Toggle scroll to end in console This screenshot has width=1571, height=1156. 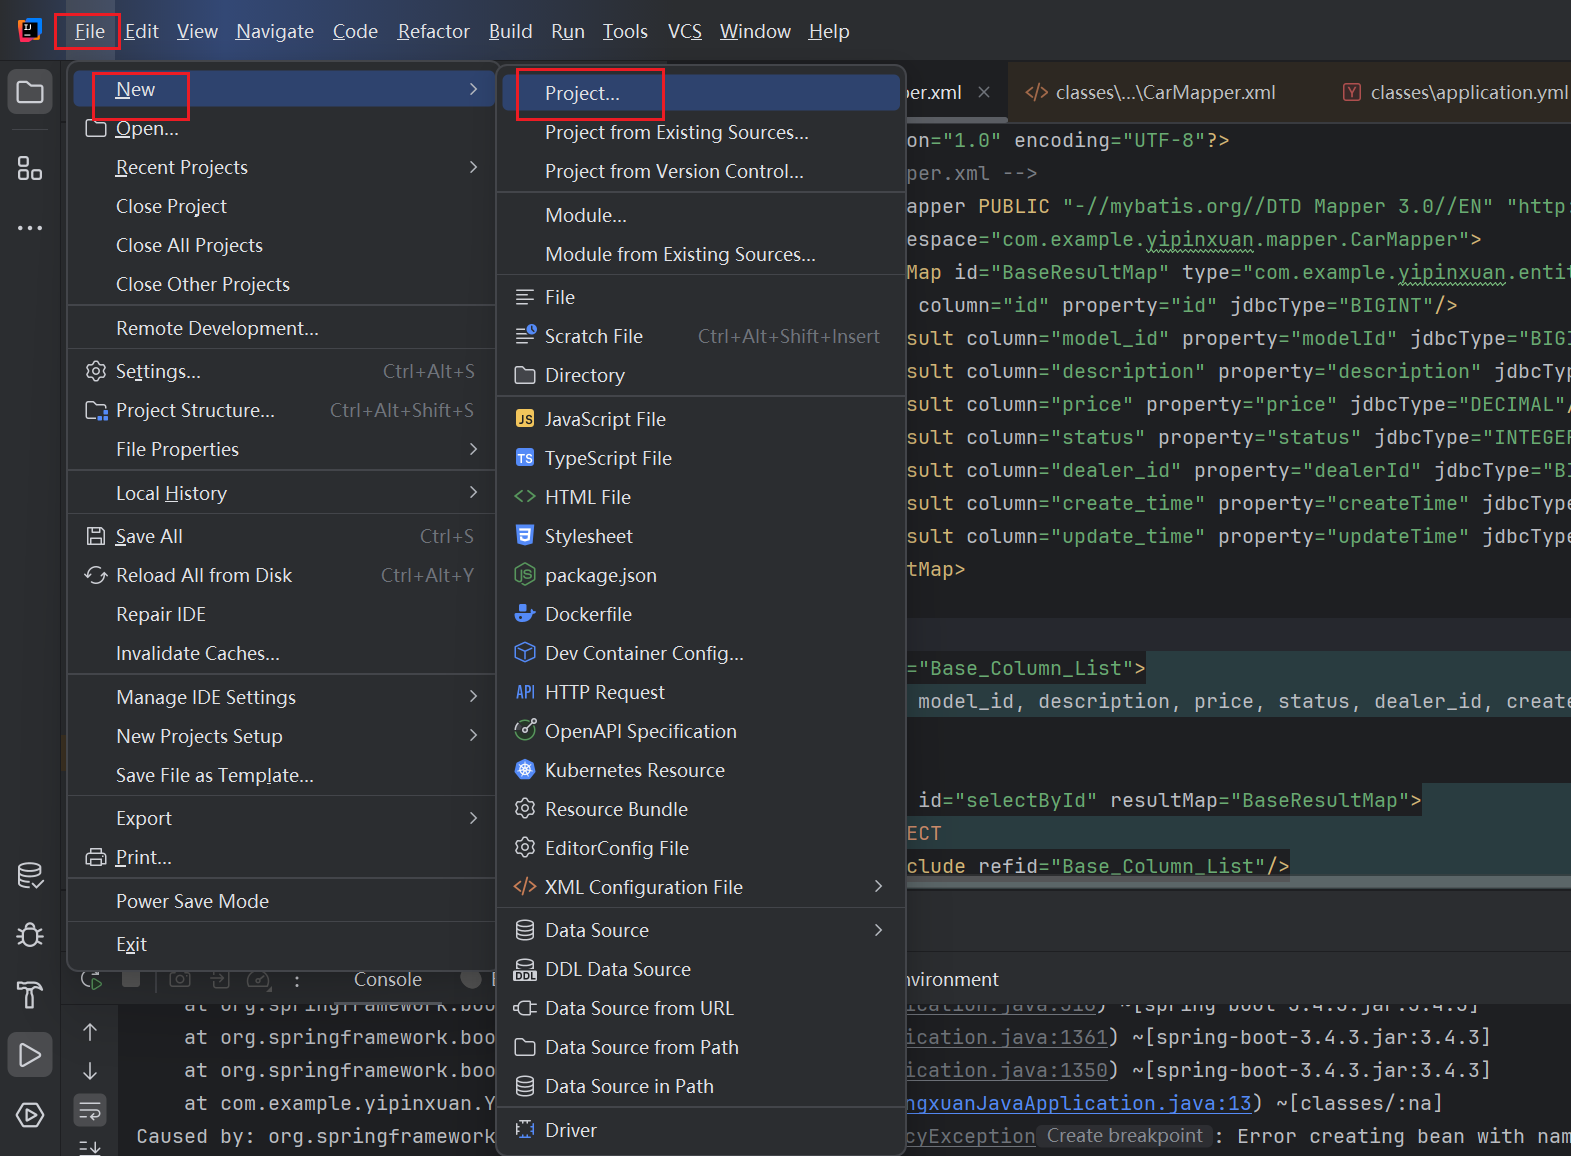coord(90,1147)
